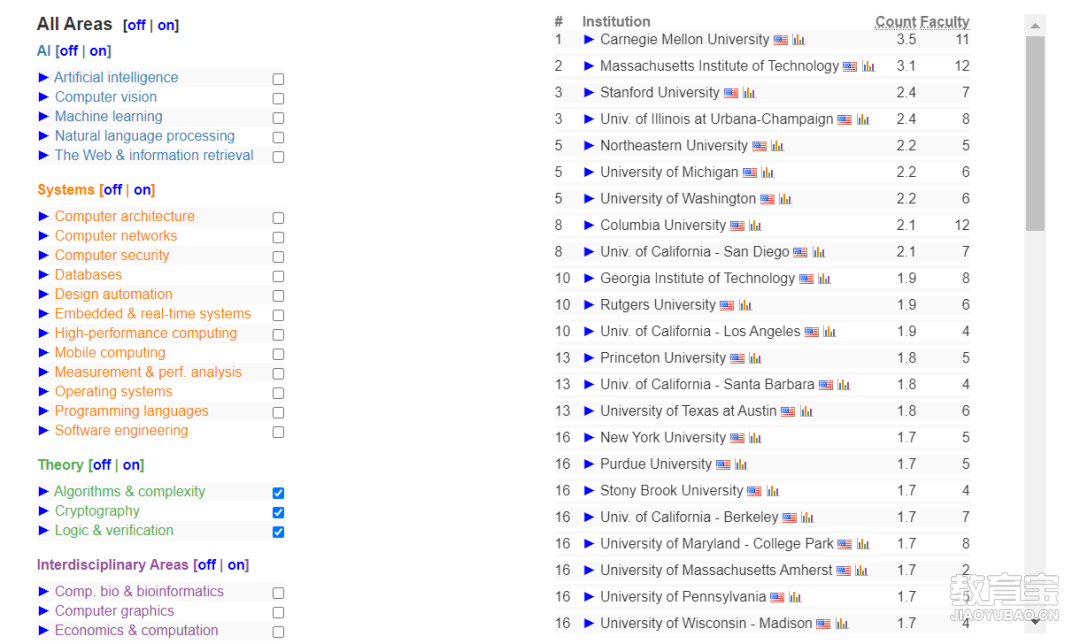The height and width of the screenshot is (644, 1080).
Task: Open the High-performance computing area link
Action: tap(146, 333)
